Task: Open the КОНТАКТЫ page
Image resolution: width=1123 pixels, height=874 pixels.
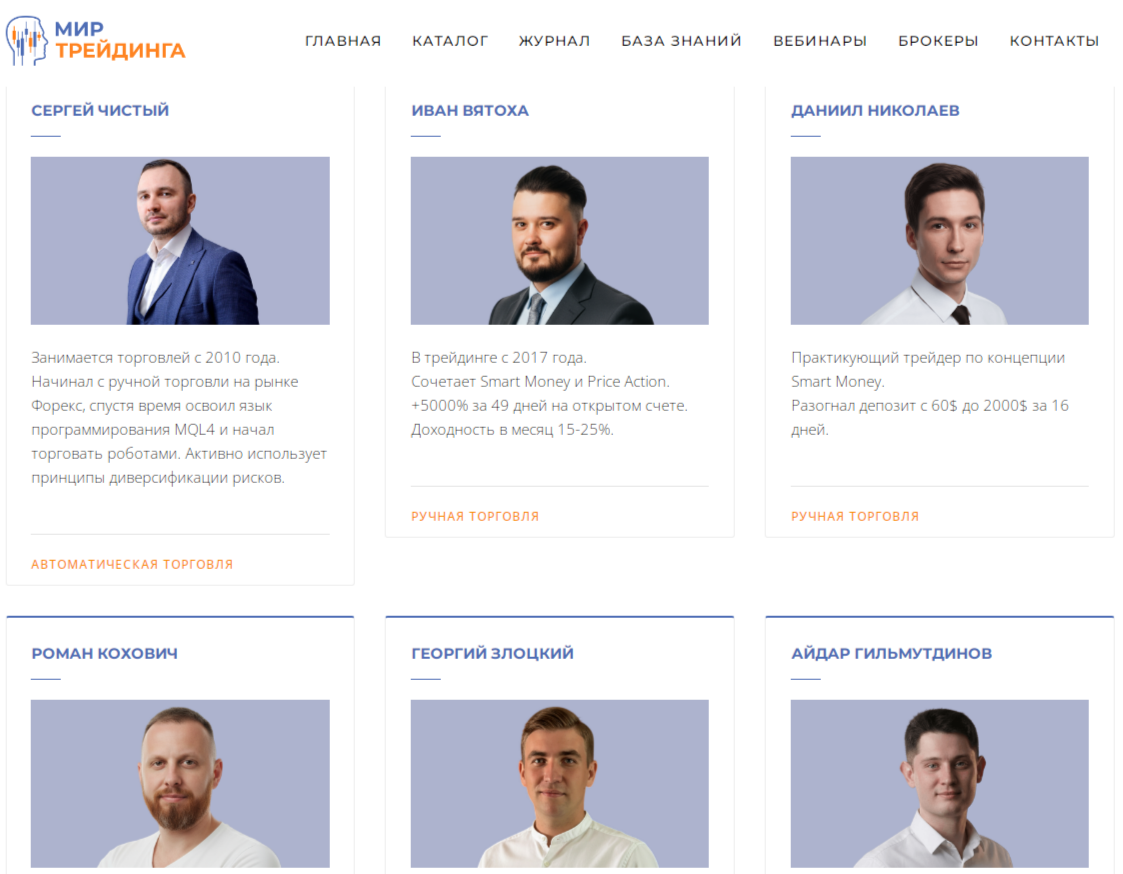Action: click(x=1054, y=41)
